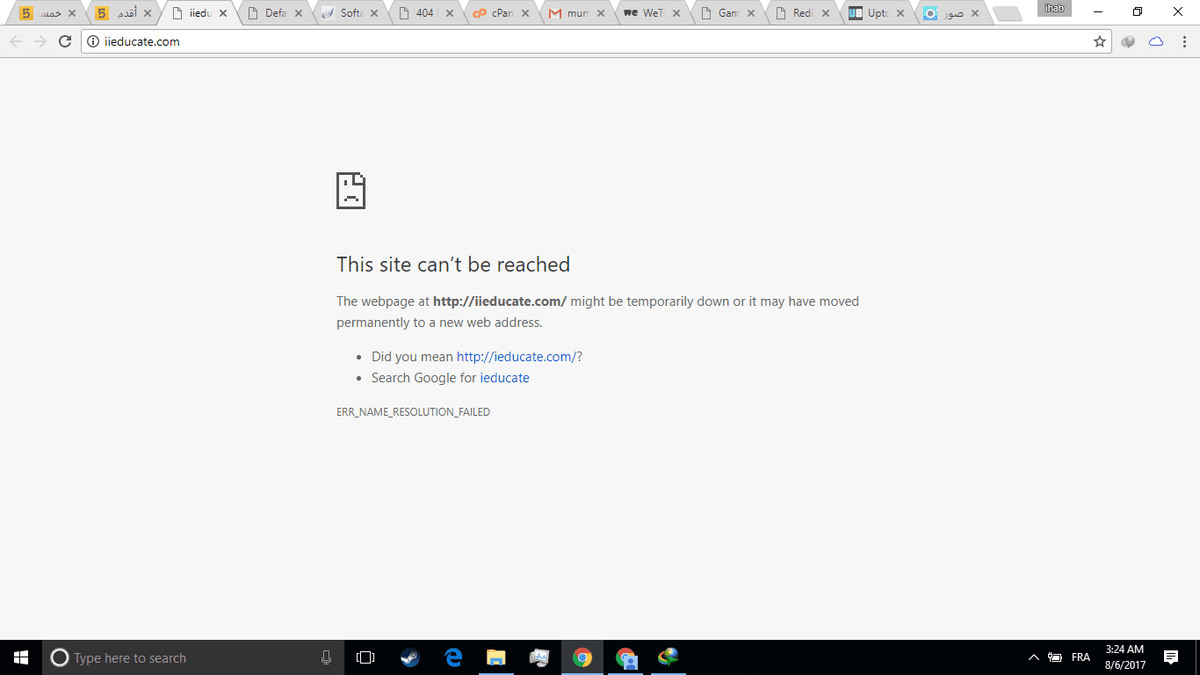Close the cPanel tab
Viewport: 1200px width, 675px height.
point(525,14)
